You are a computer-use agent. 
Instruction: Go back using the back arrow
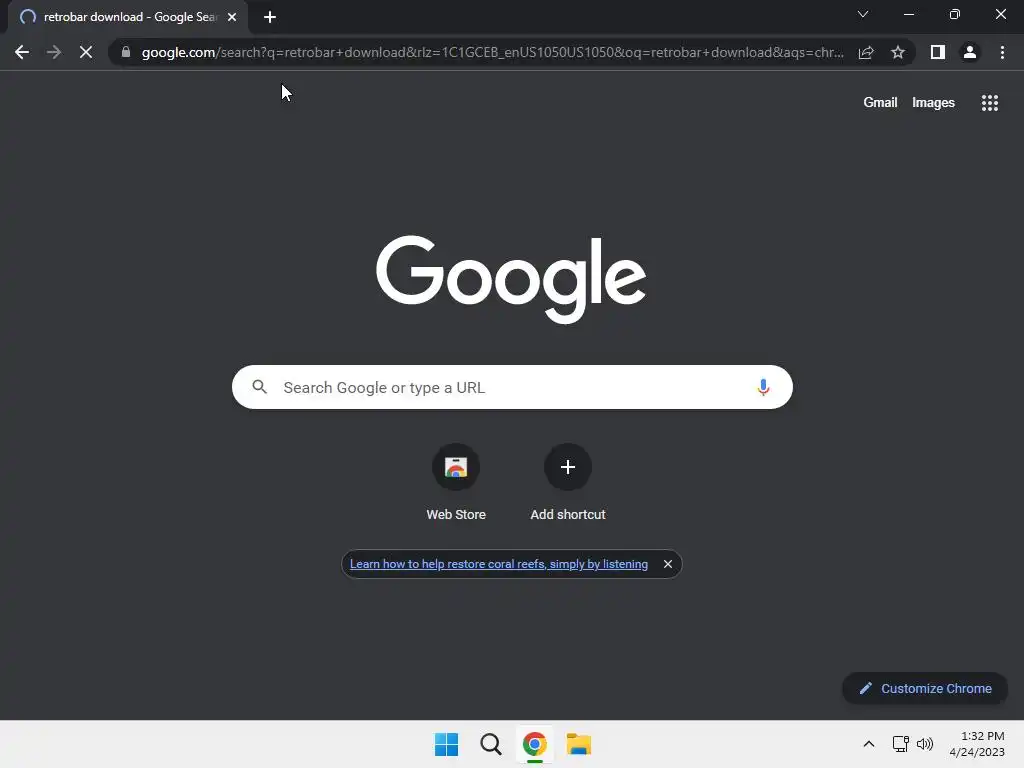click(x=22, y=52)
